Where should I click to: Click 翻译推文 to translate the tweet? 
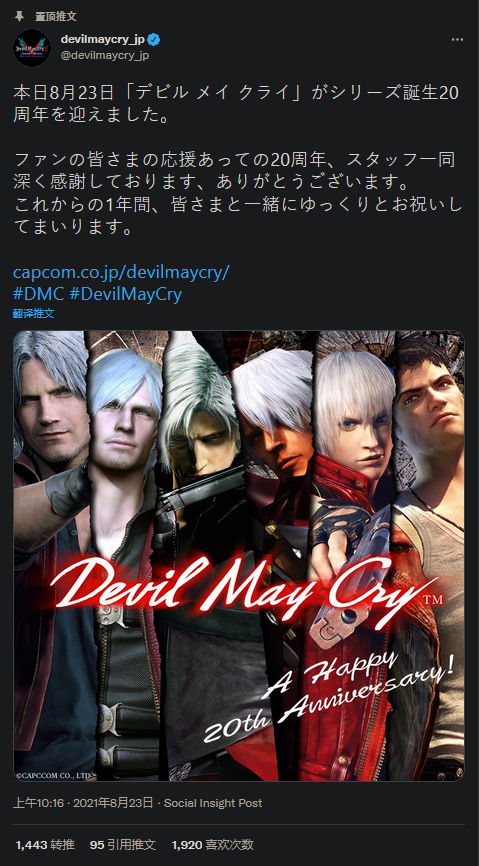34,313
